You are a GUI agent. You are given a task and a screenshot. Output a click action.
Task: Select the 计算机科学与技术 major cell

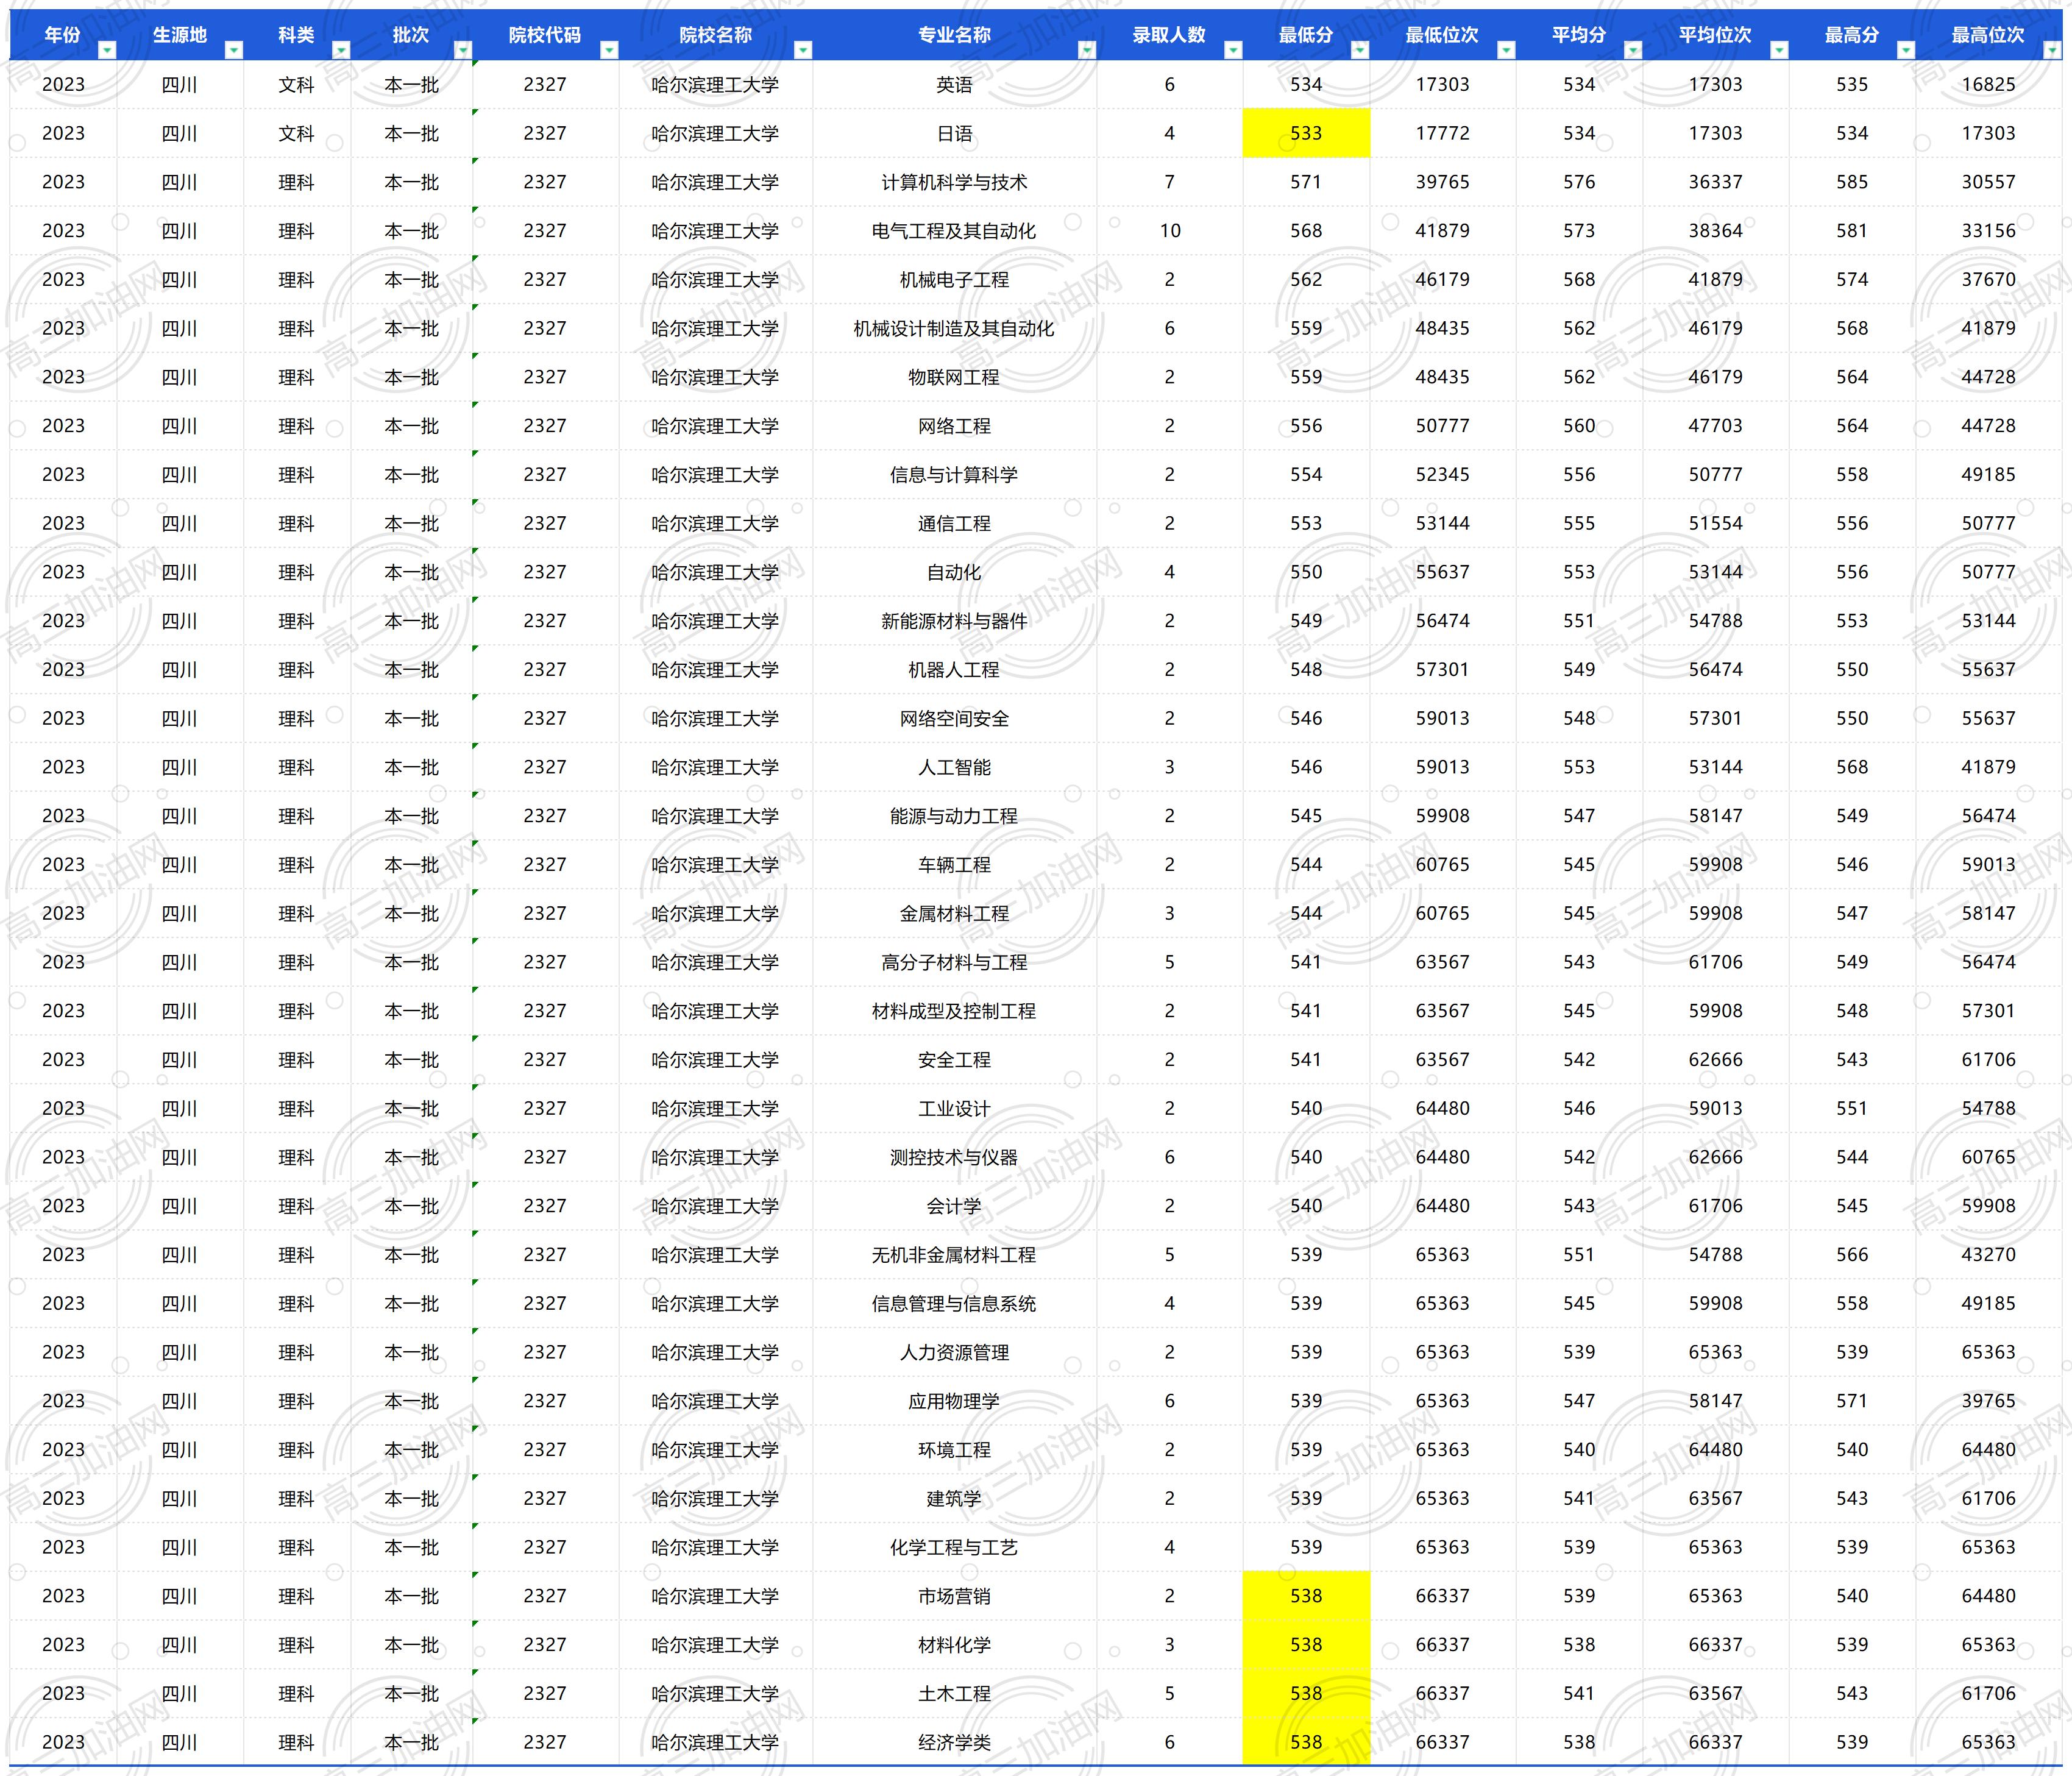(x=955, y=182)
